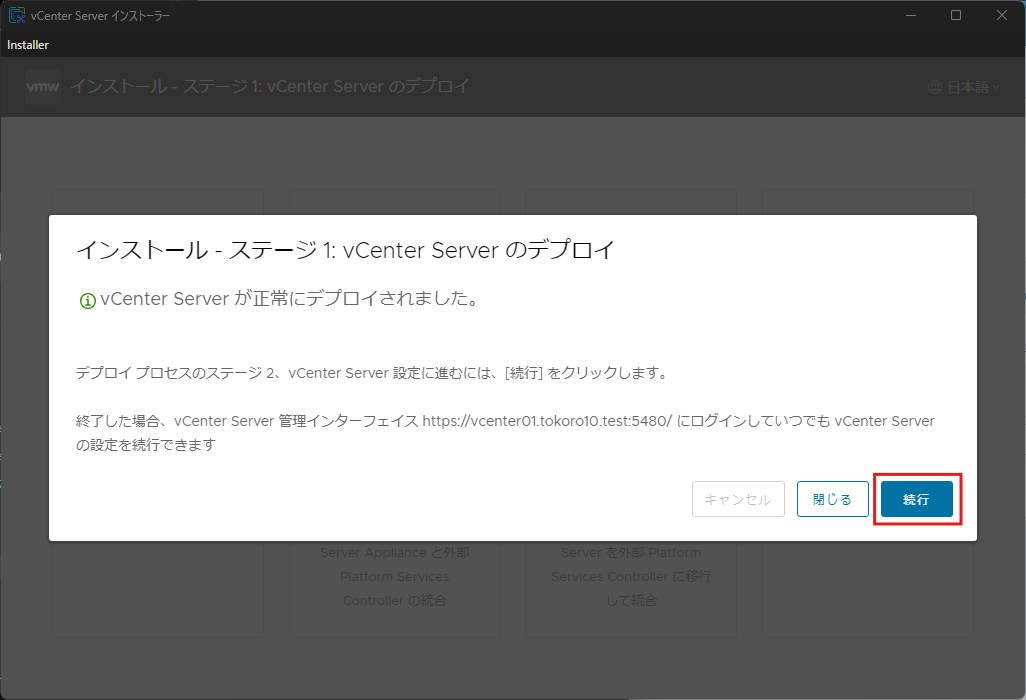Maximize the installer window

(956, 16)
